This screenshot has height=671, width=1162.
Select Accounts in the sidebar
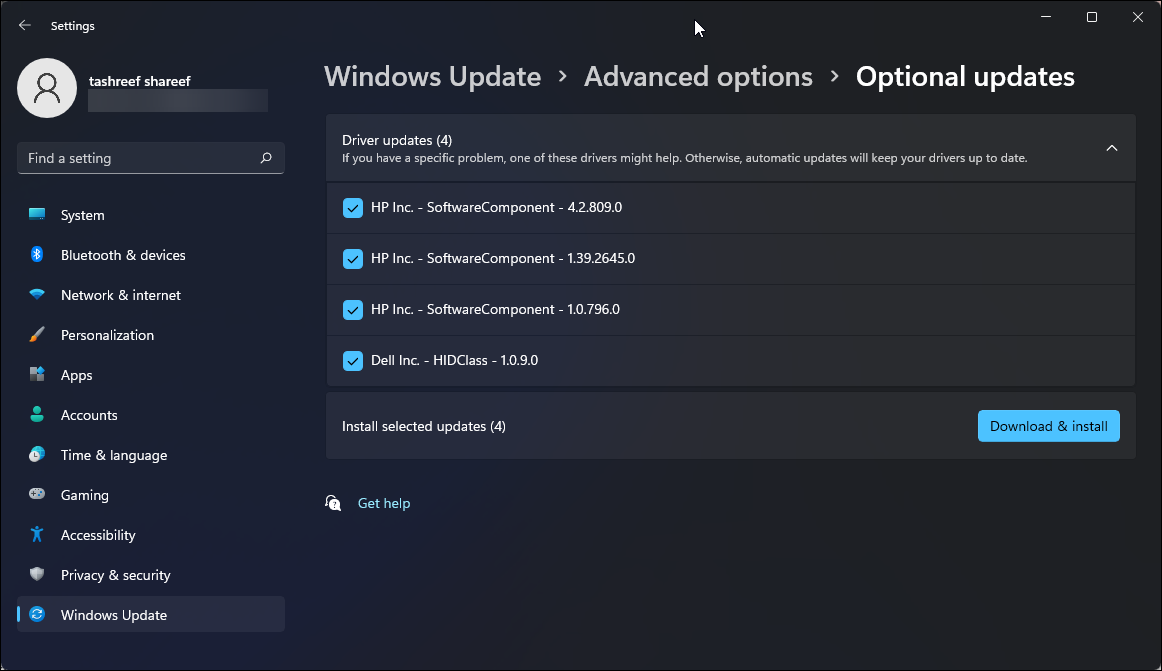pyautogui.click(x=89, y=414)
